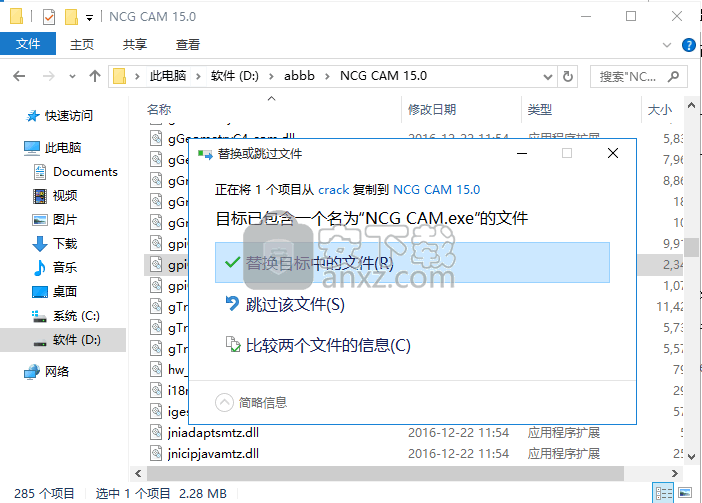
Task: Select the jnicipjavamtz.dll file
Action: pyautogui.click(x=213, y=454)
